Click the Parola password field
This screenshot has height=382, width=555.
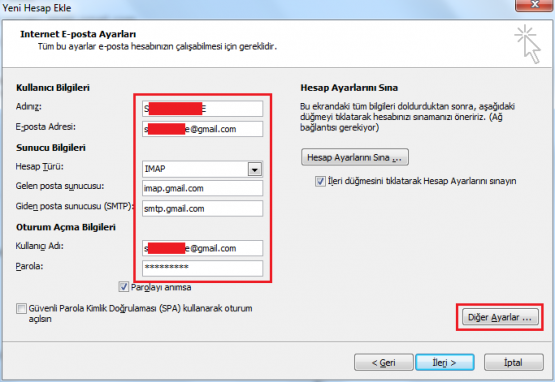tap(202, 268)
